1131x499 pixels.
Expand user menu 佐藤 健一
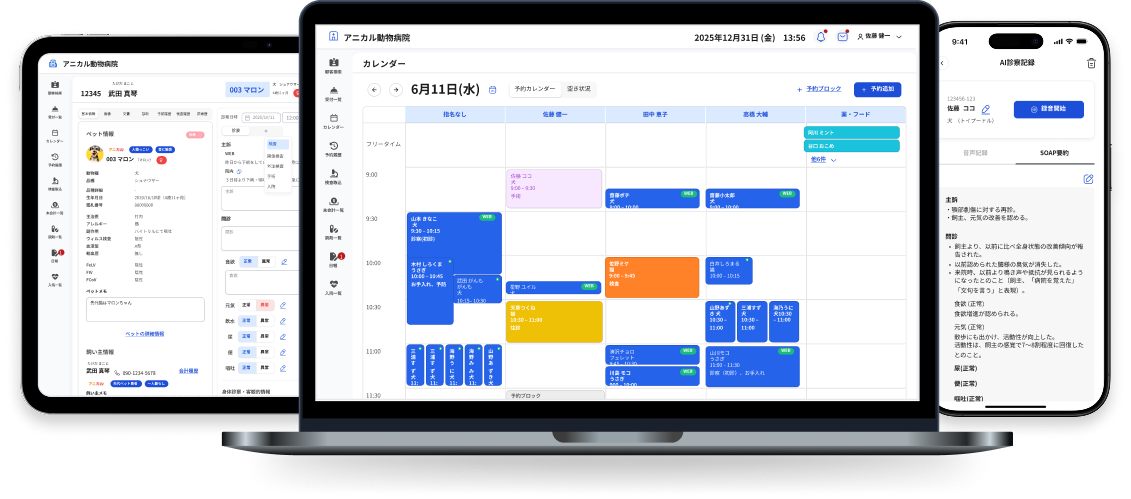(879, 37)
